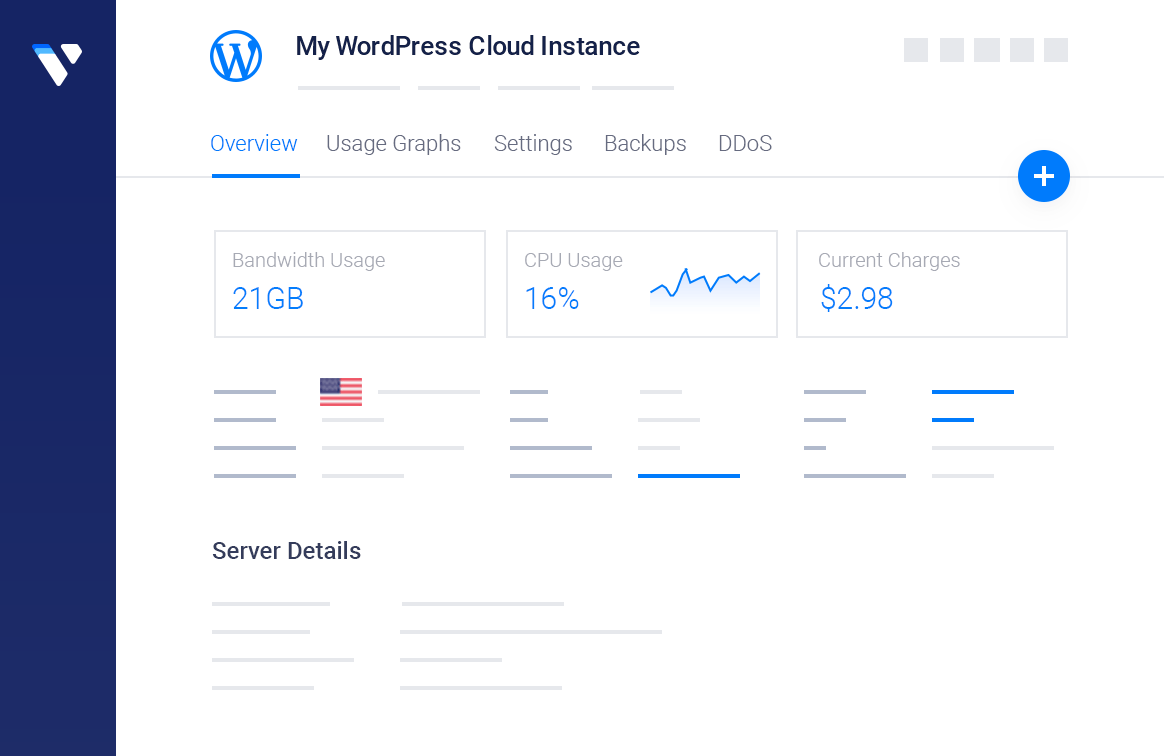Viewport: 1164px width, 756px height.
Task: Open the DDoS tab
Action: (745, 144)
